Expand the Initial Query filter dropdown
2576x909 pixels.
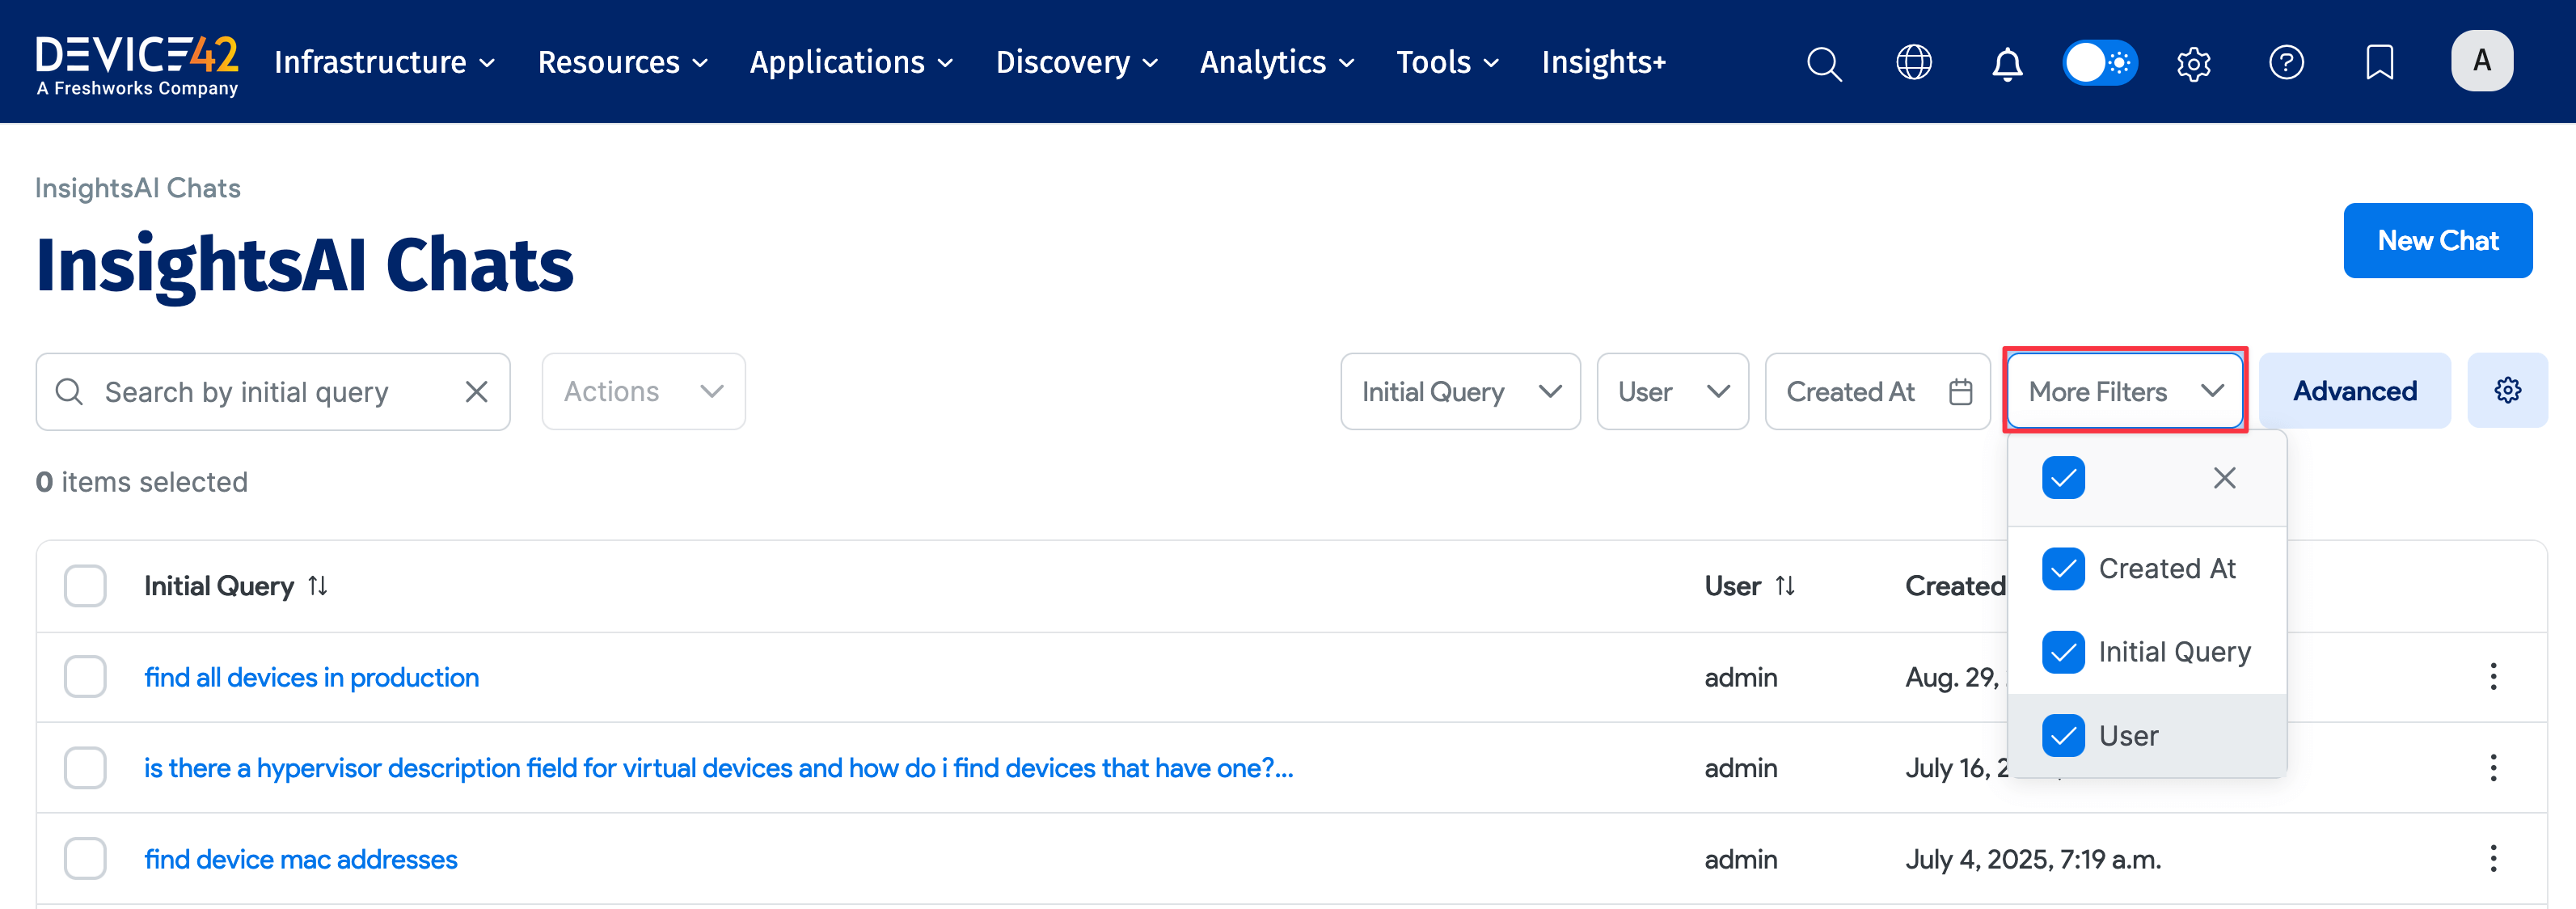coord(1459,391)
